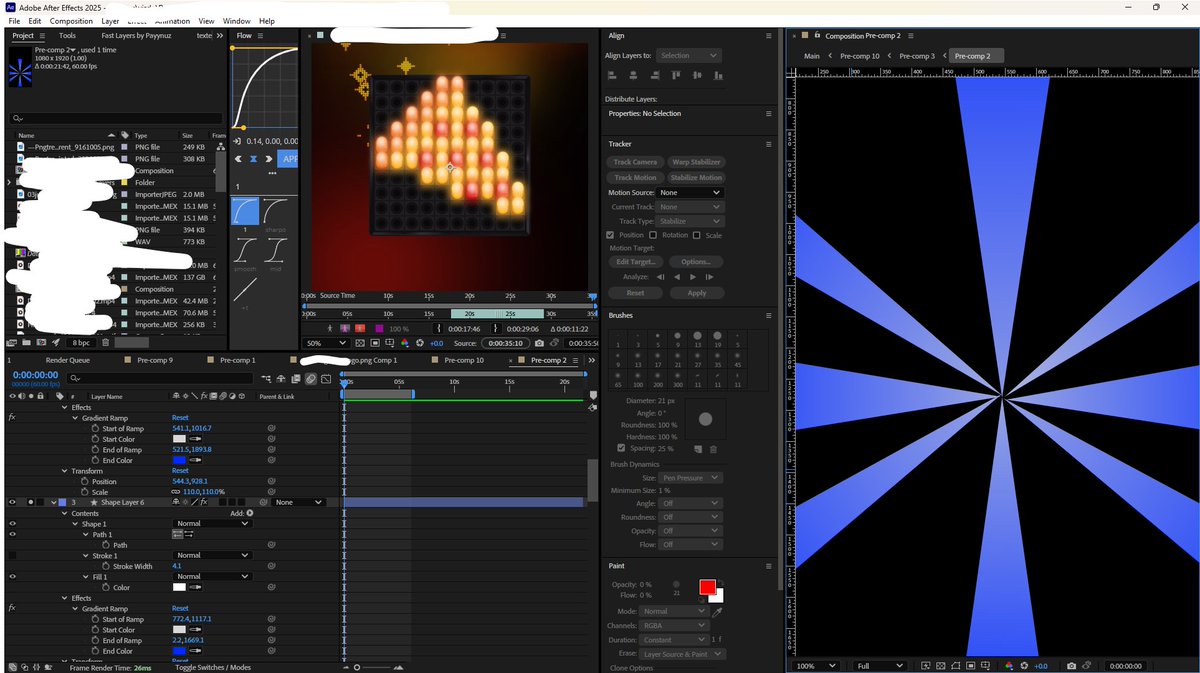
Task: Open Motion Source dropdown in Tracker
Action: pyautogui.click(x=689, y=192)
